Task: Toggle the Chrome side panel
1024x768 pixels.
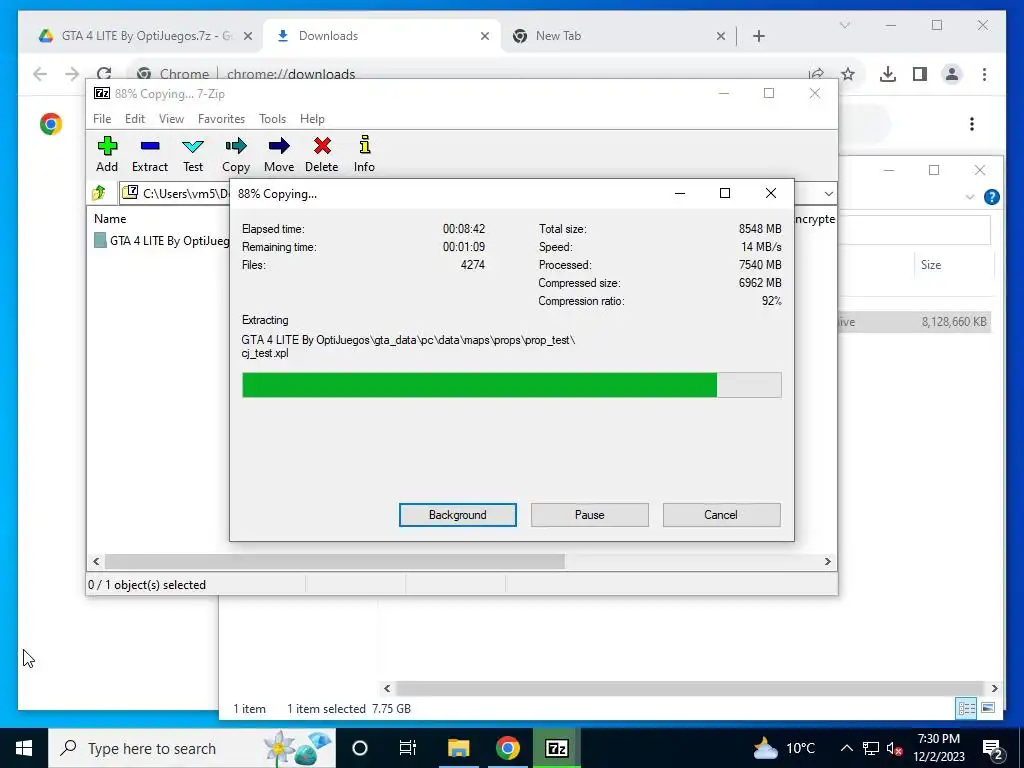Action: pyautogui.click(x=920, y=74)
